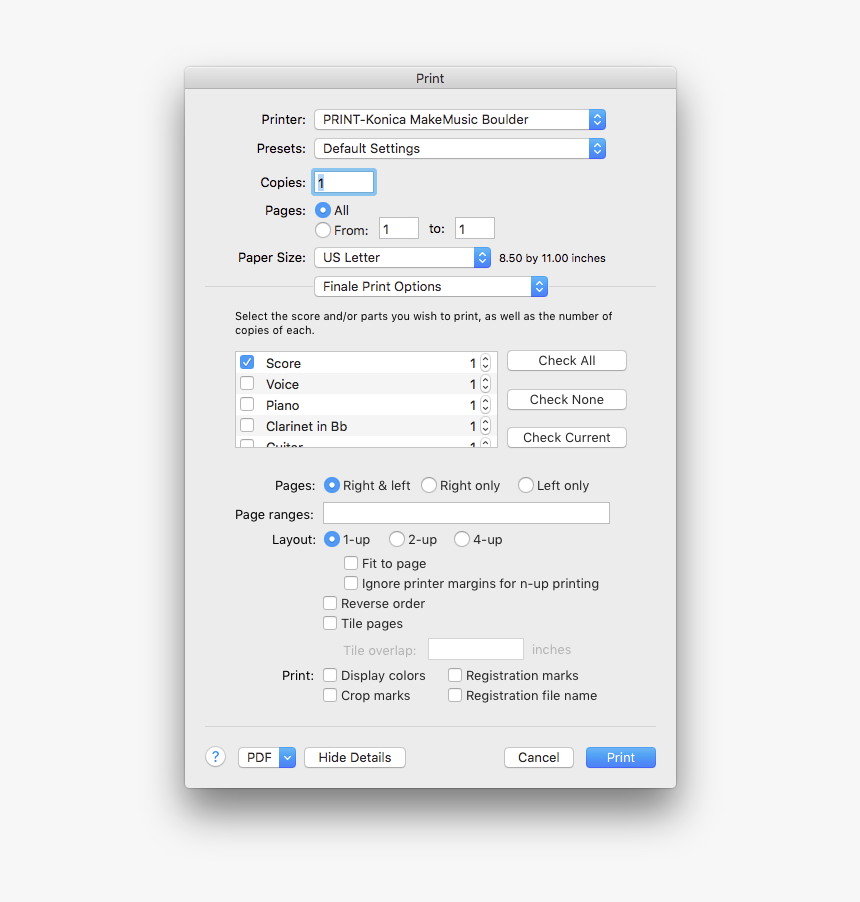Screen dimensions: 860x902
Task: Click into the Page ranges field
Action: 465,512
